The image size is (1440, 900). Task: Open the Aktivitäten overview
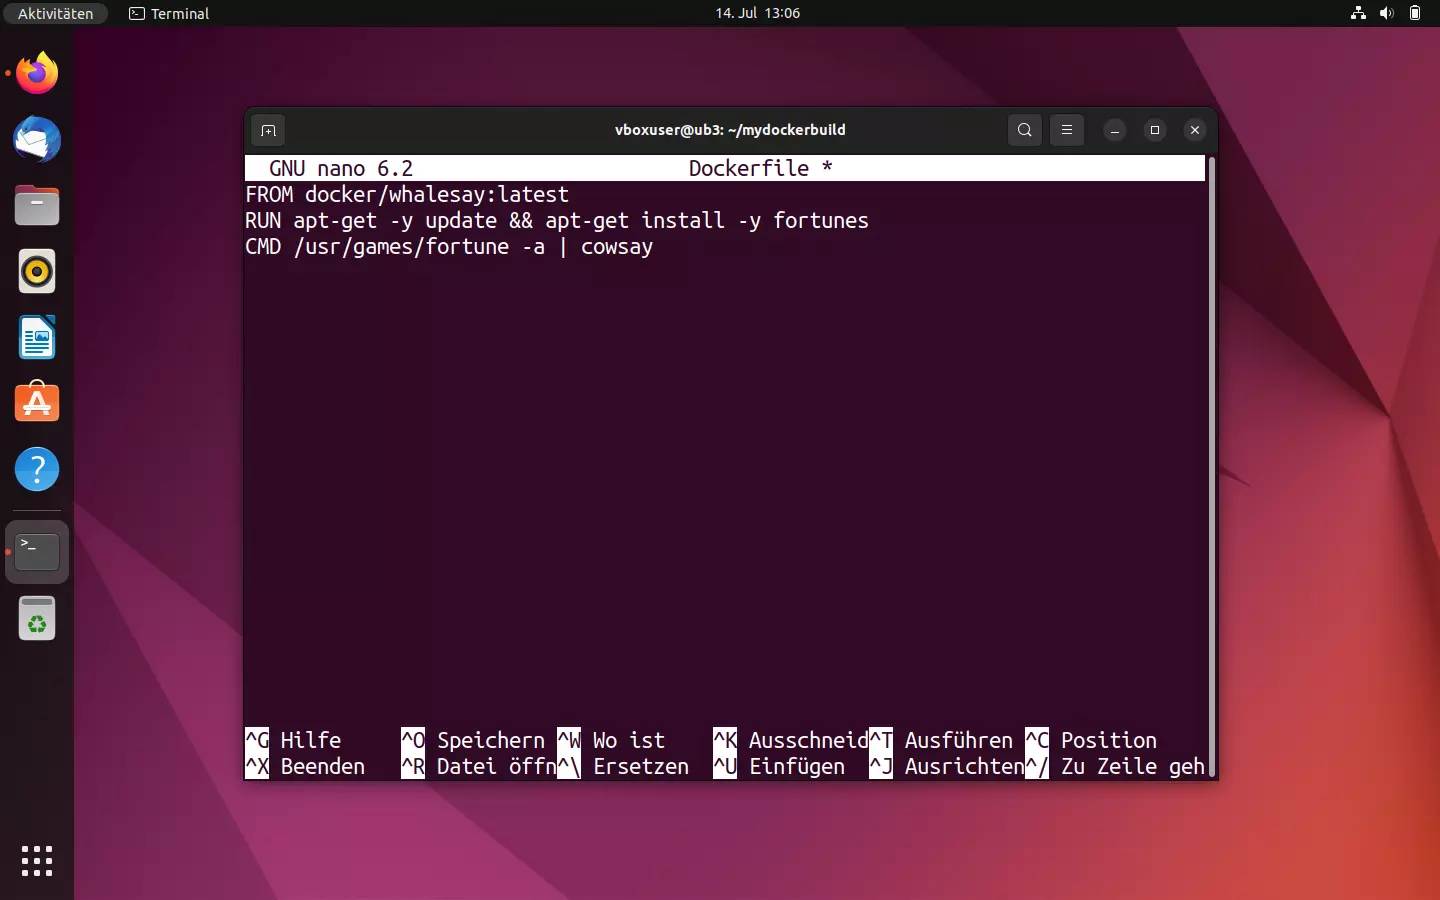point(55,13)
